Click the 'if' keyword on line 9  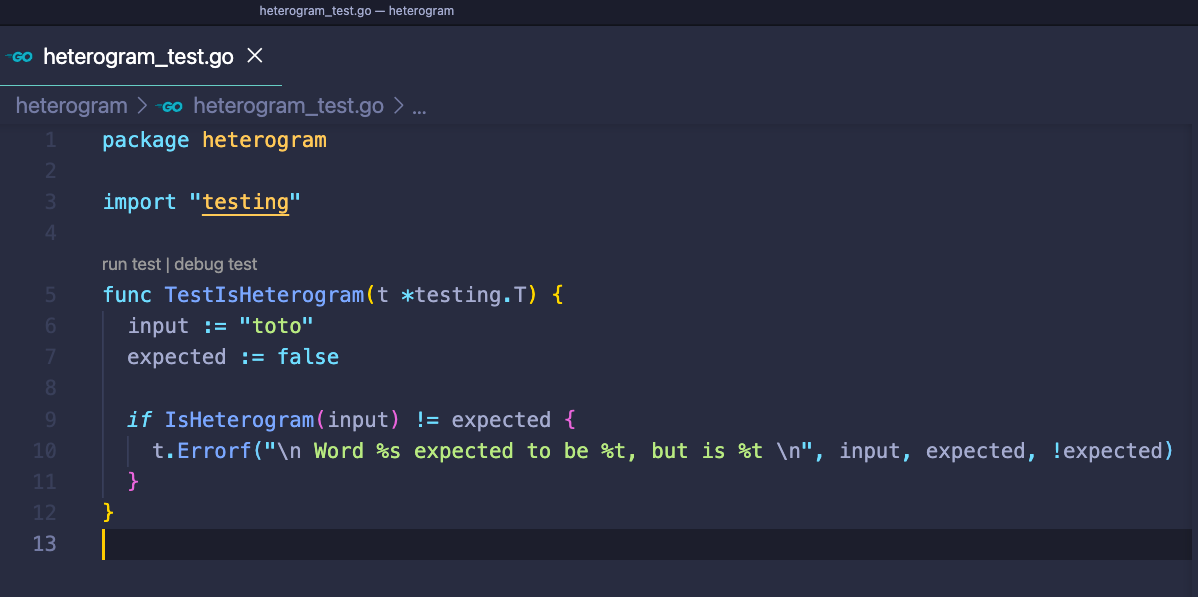point(140,420)
